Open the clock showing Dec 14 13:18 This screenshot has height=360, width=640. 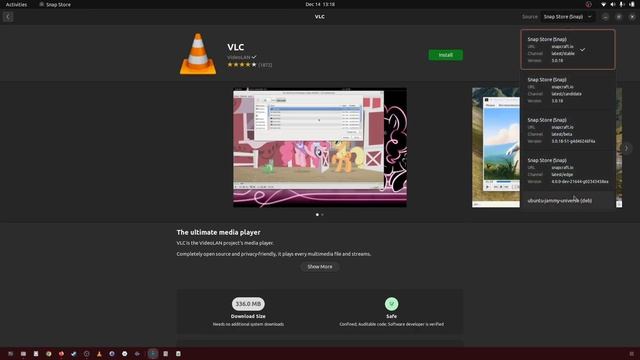[x=320, y=4]
